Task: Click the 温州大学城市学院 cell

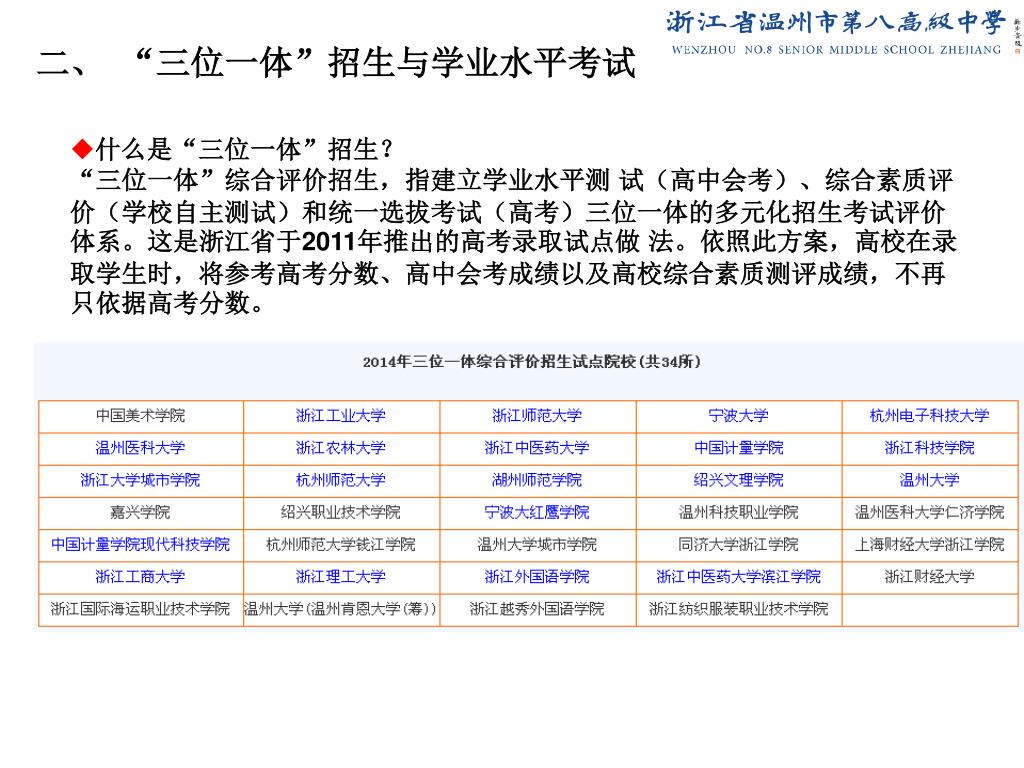Action: 538,545
